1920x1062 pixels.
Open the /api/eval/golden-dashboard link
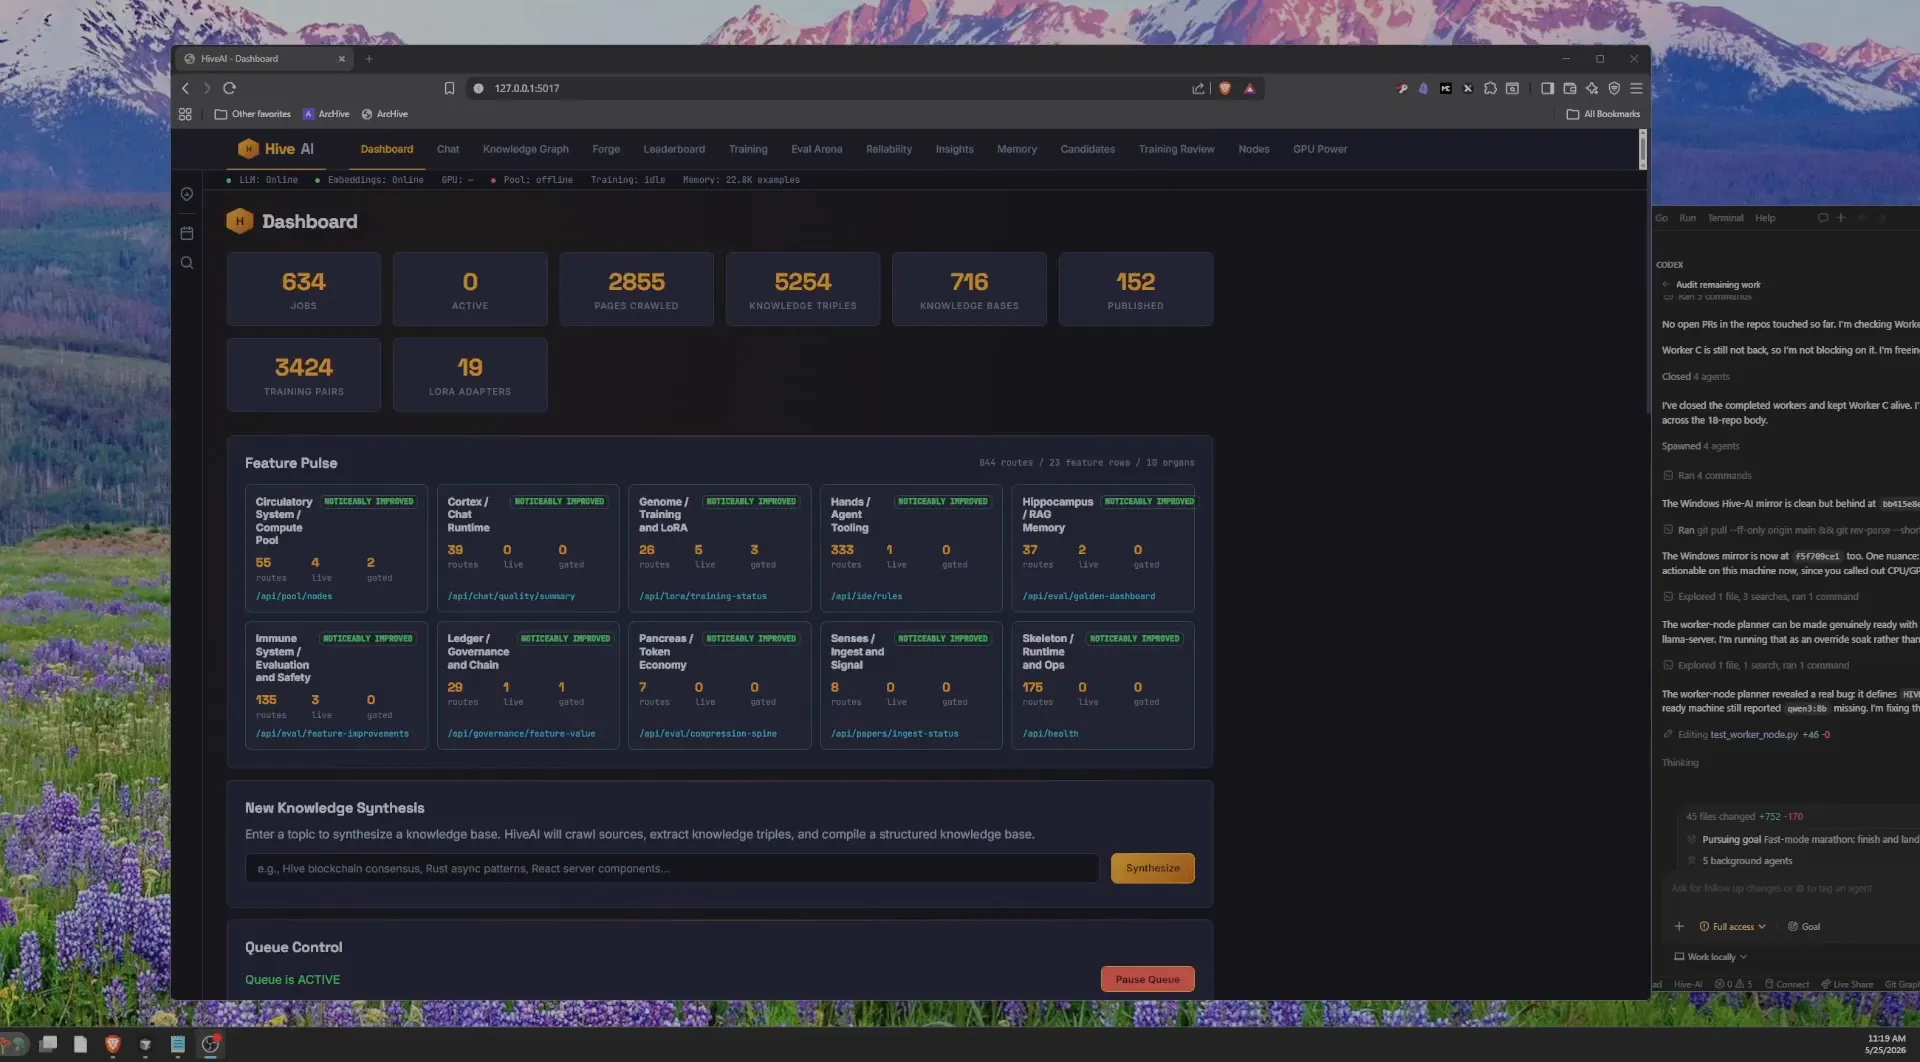tap(1088, 596)
